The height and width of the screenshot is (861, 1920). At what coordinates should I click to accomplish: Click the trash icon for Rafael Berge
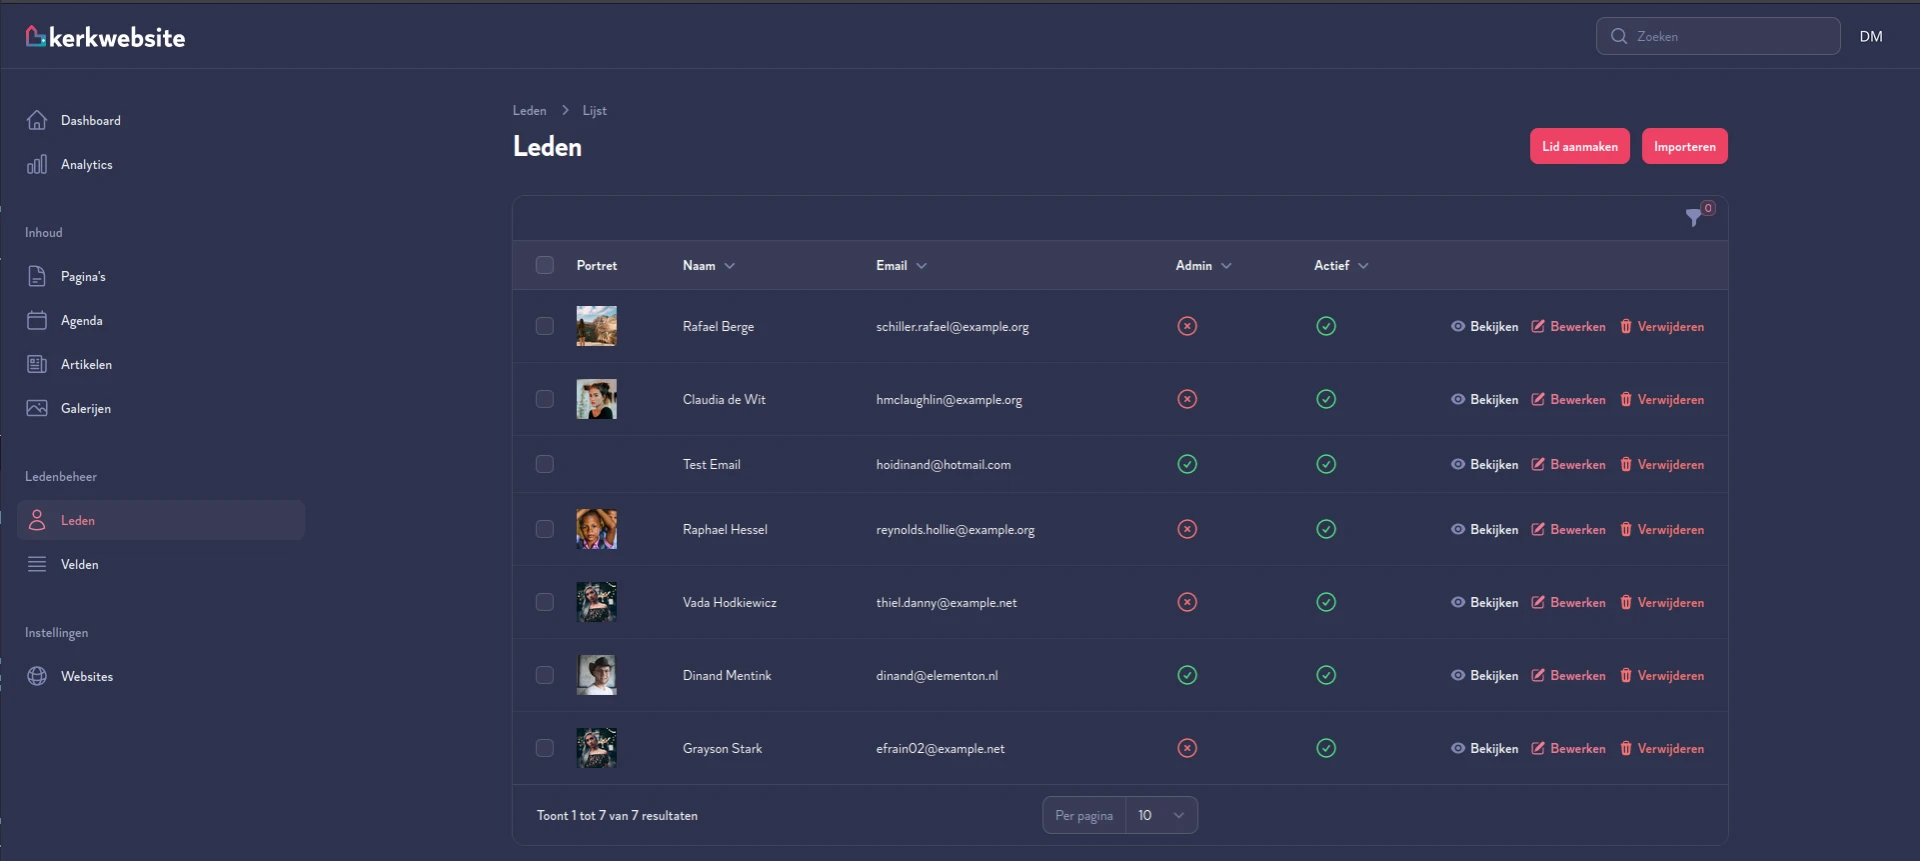click(x=1626, y=326)
